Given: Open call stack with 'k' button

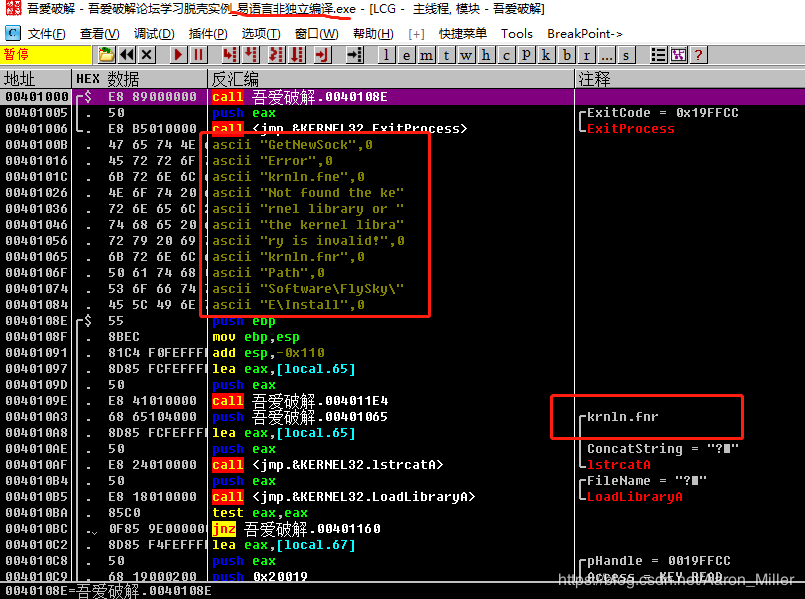Looking at the screenshot, I should pos(547,55).
